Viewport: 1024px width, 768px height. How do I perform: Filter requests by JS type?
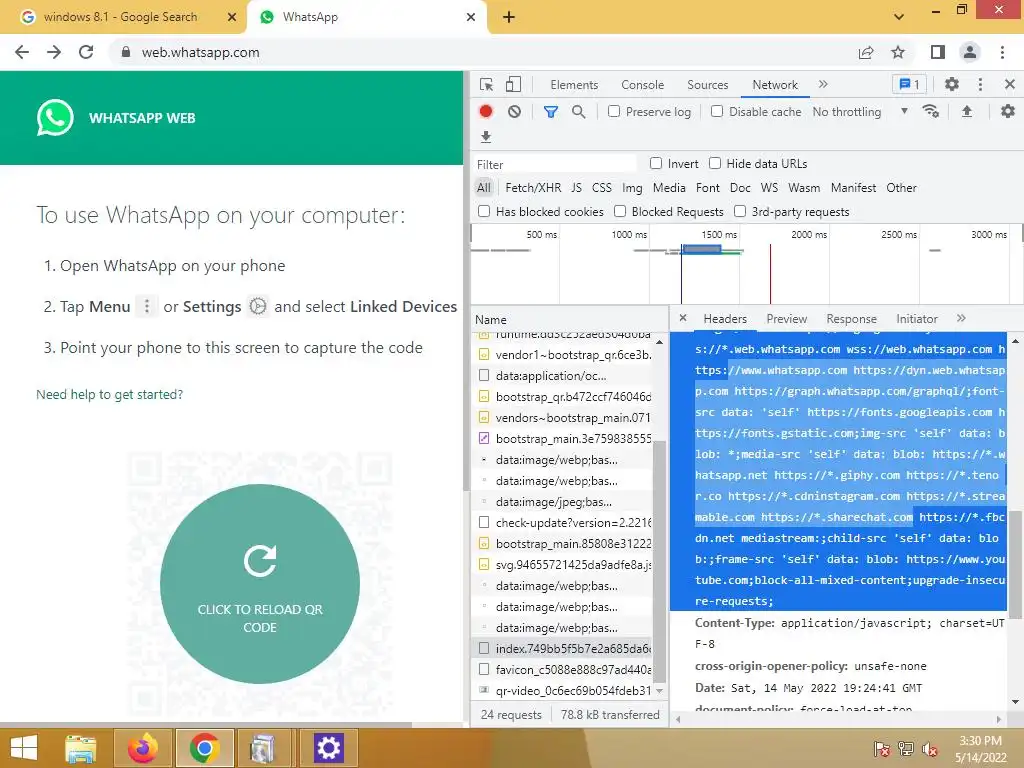(576, 188)
